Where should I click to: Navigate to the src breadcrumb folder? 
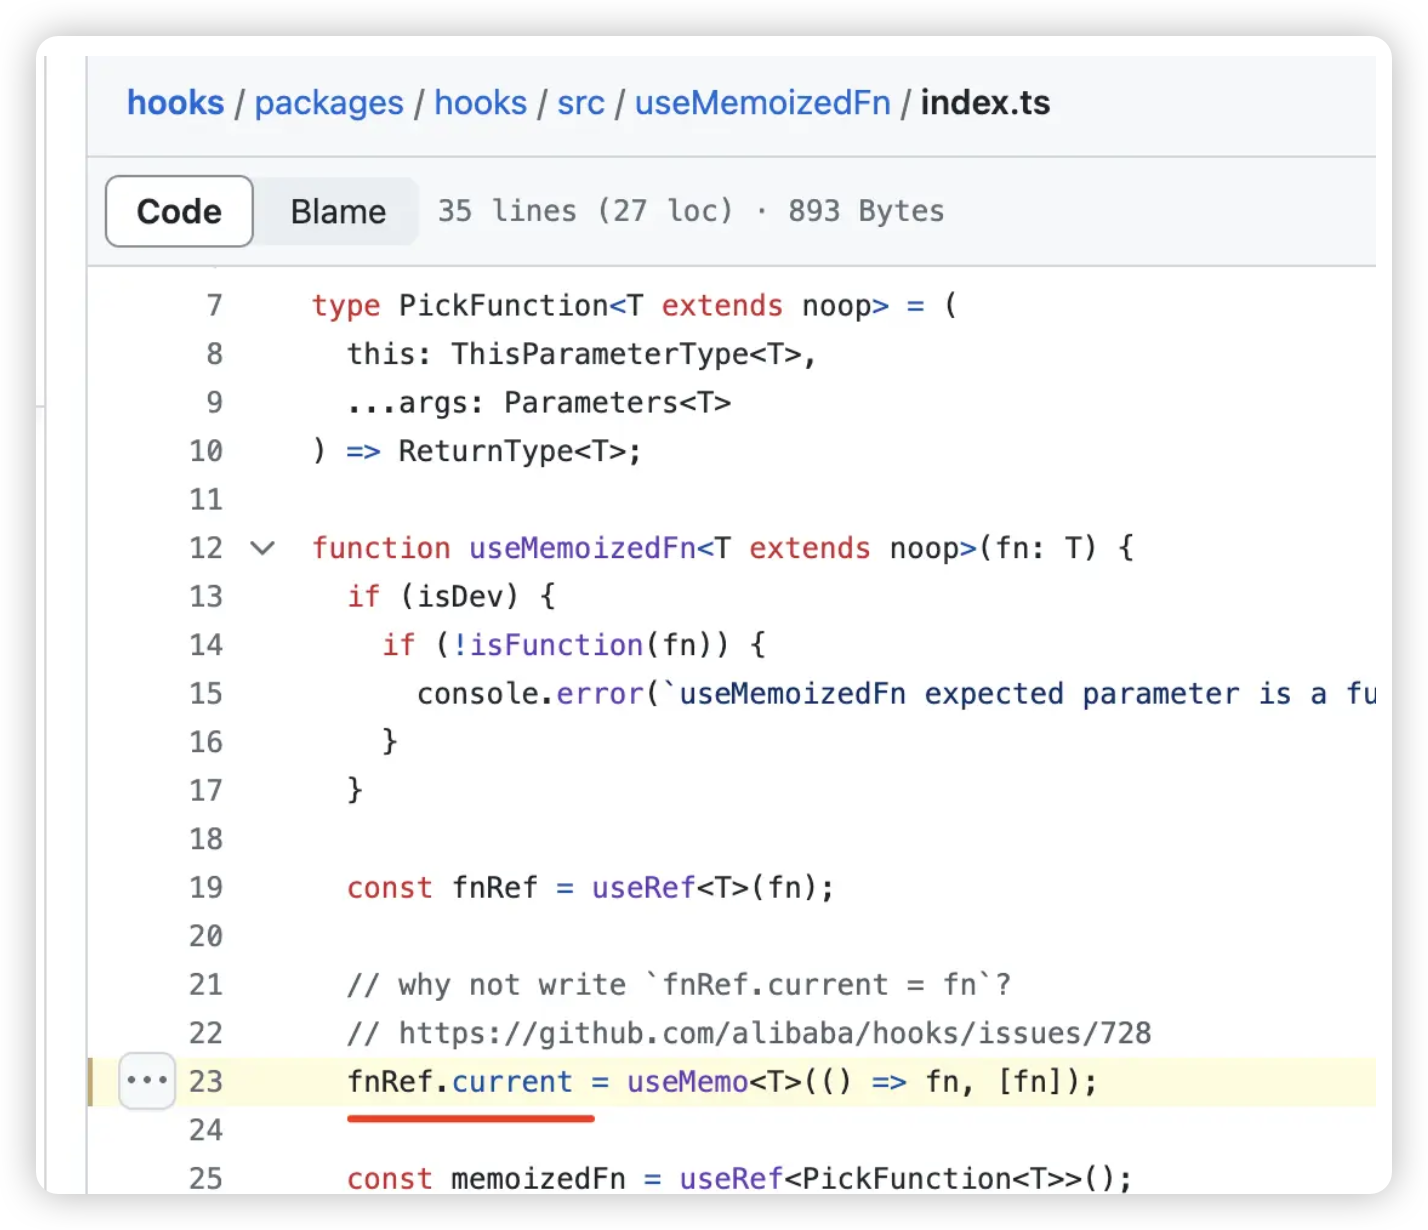tap(580, 103)
